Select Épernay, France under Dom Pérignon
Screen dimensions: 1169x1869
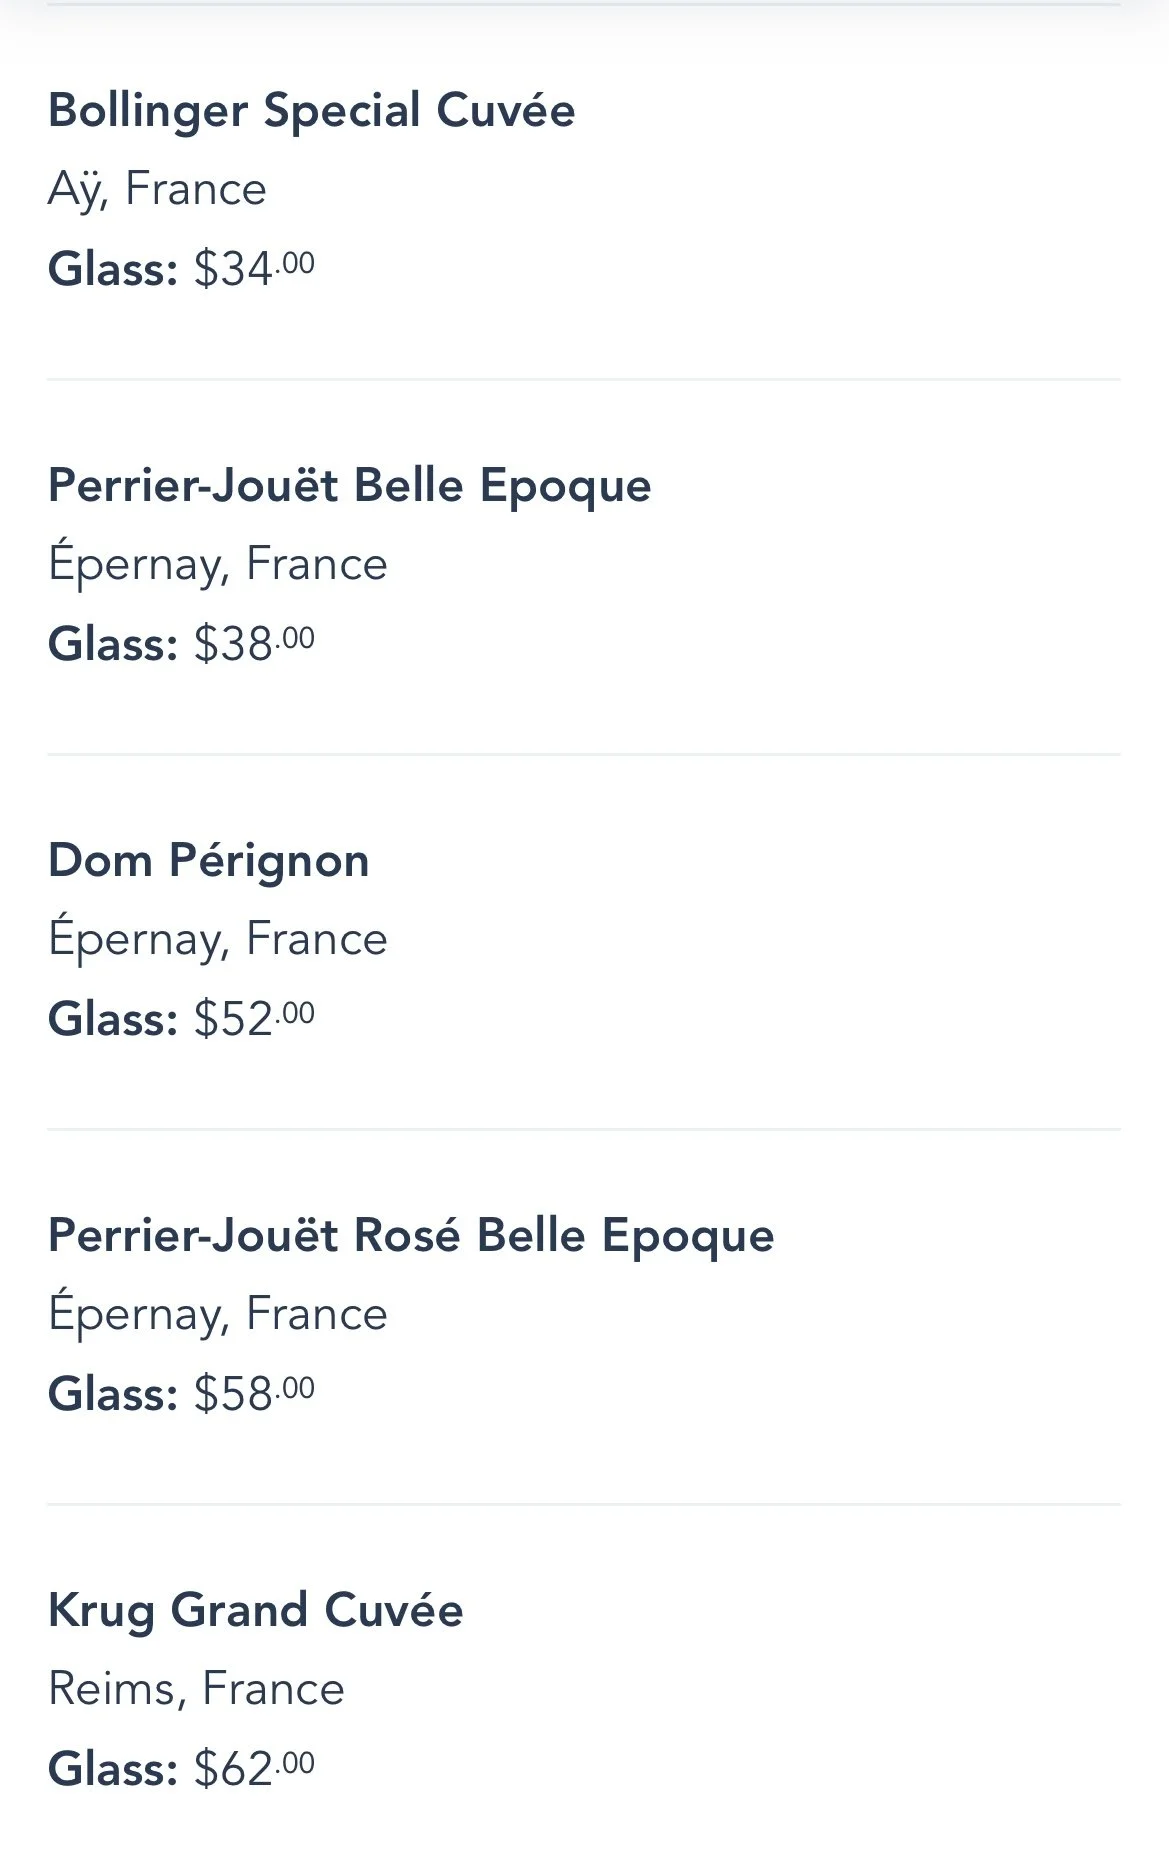coord(217,939)
